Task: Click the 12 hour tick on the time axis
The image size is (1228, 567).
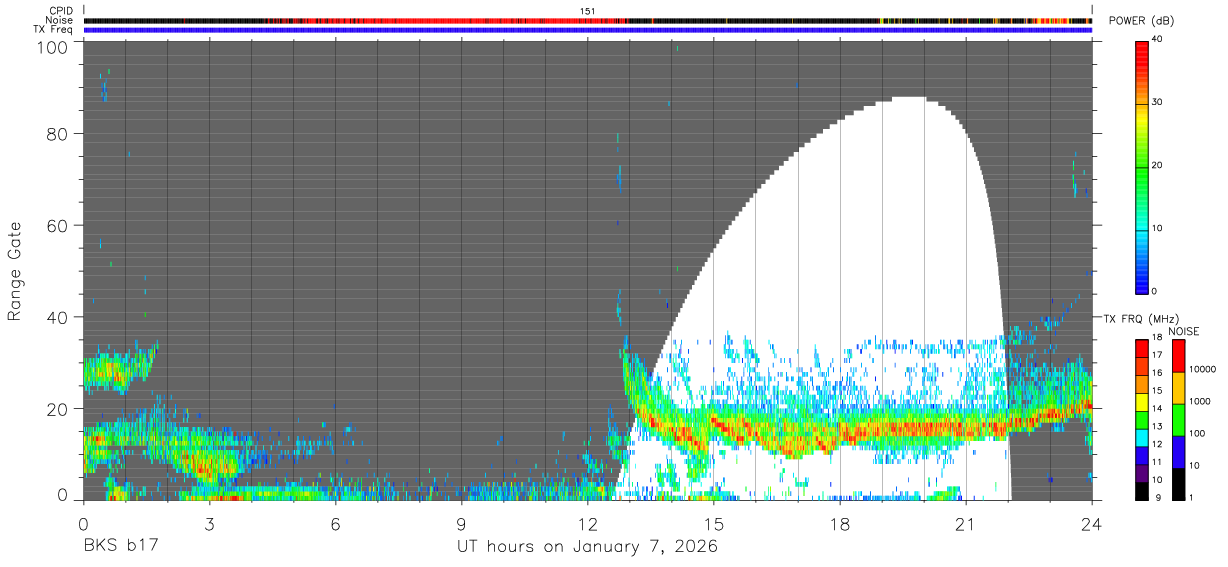Action: [587, 524]
